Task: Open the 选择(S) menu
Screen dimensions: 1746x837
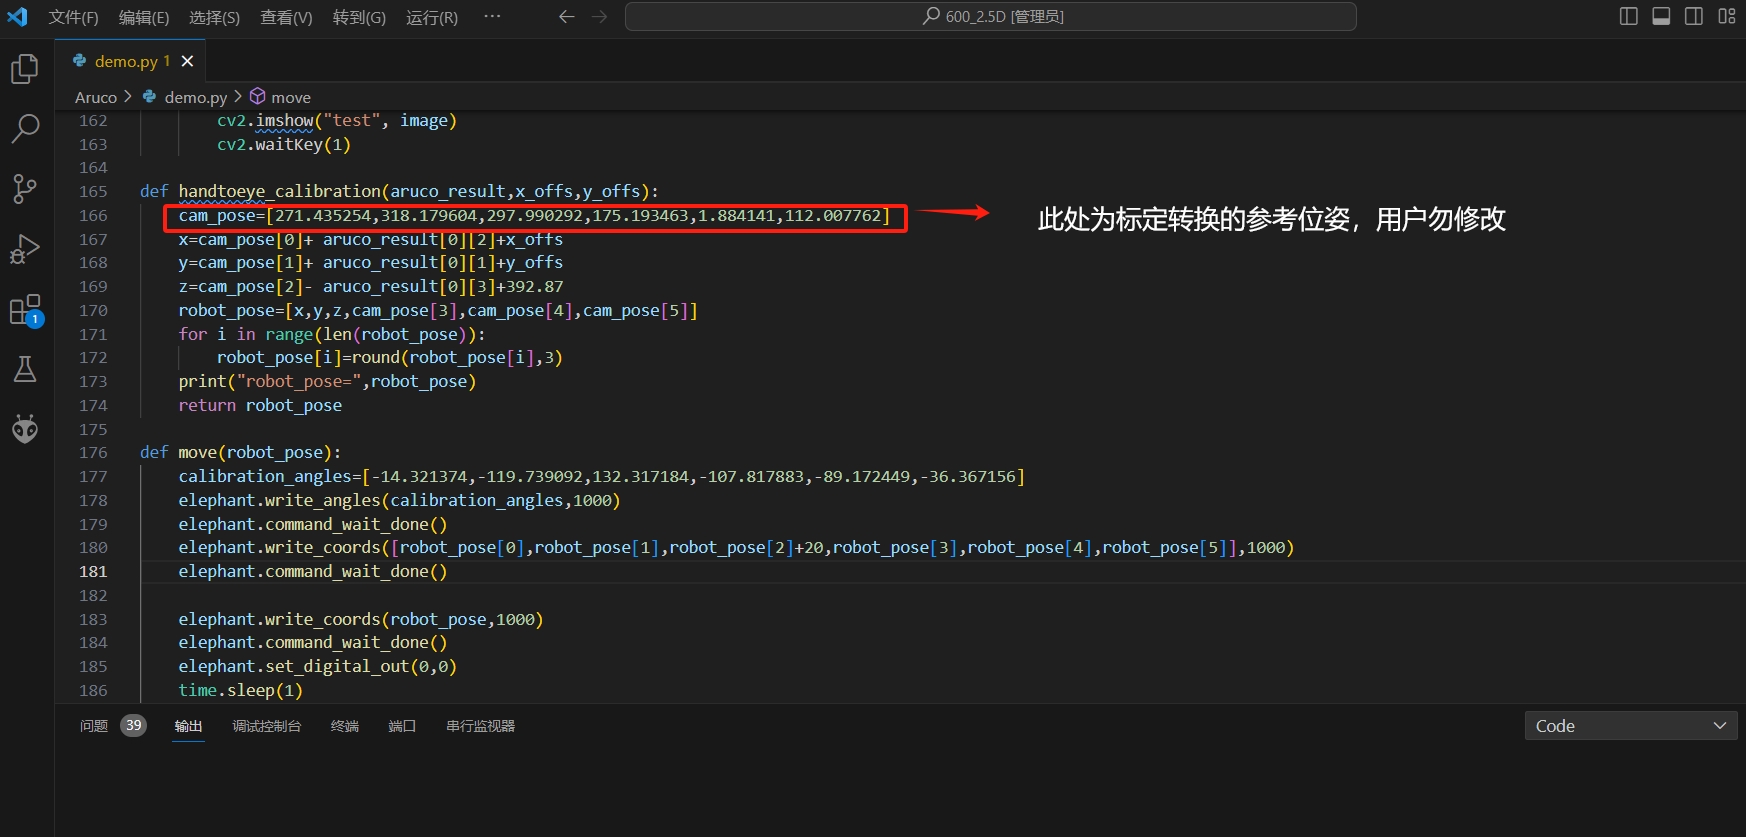Action: [x=214, y=17]
